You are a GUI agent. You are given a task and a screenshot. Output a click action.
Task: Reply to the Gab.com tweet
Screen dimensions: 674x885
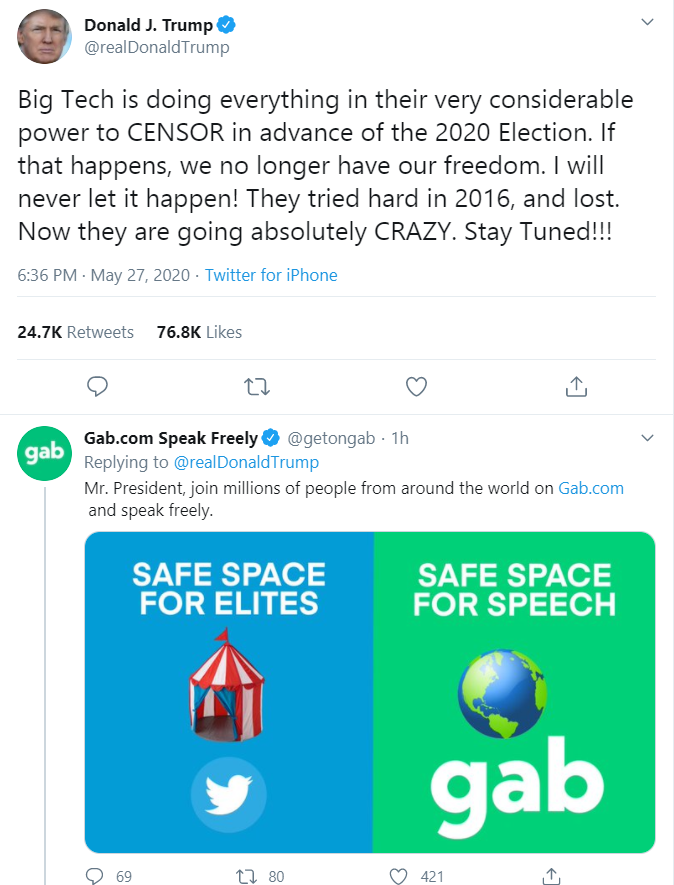click(x=96, y=876)
